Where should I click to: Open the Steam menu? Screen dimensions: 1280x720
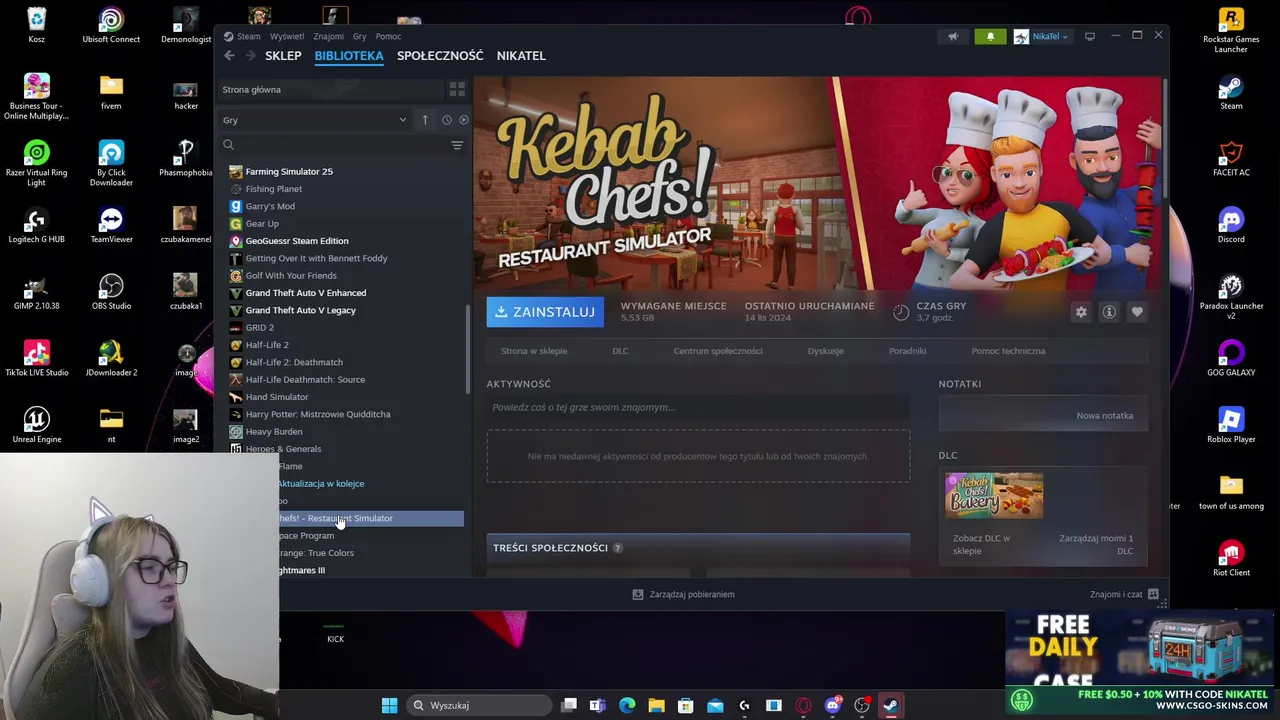pyautogui.click(x=248, y=36)
